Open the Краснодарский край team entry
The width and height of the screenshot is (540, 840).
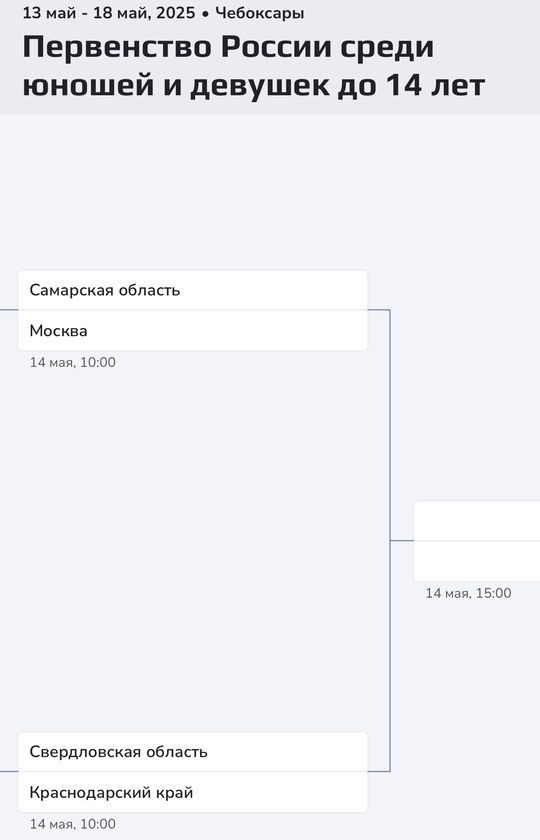(193, 792)
